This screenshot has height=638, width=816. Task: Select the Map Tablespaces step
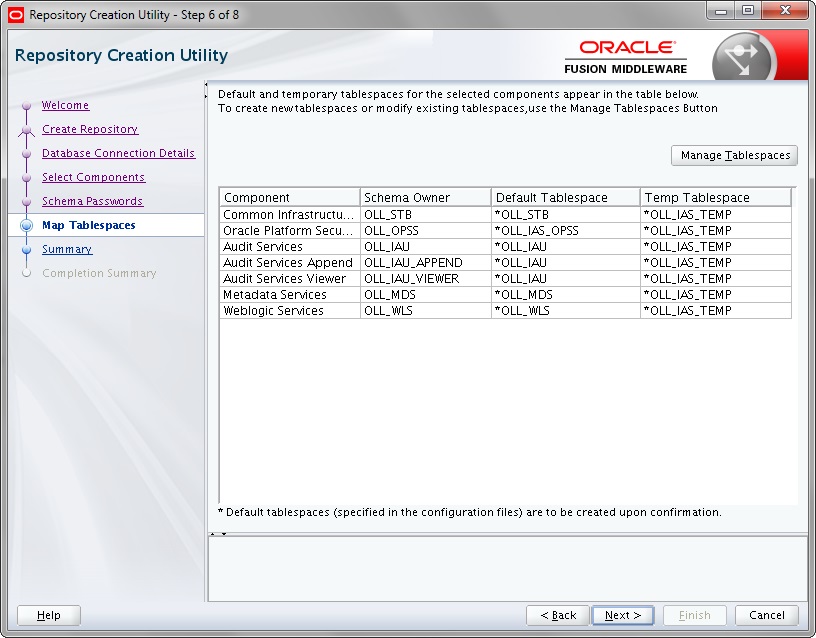[x=88, y=225]
